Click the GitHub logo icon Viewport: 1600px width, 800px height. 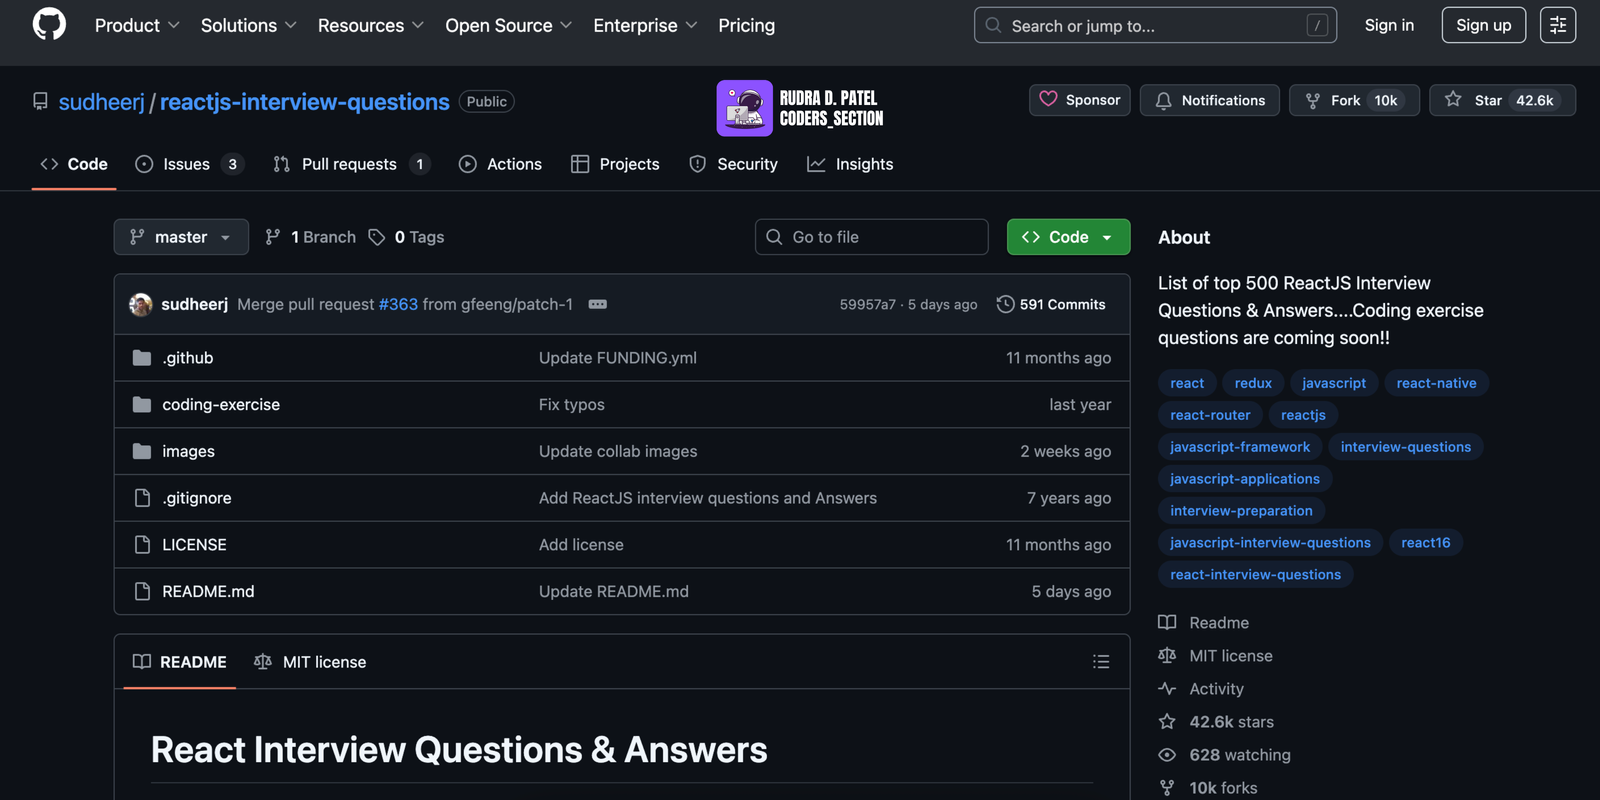tap(49, 25)
